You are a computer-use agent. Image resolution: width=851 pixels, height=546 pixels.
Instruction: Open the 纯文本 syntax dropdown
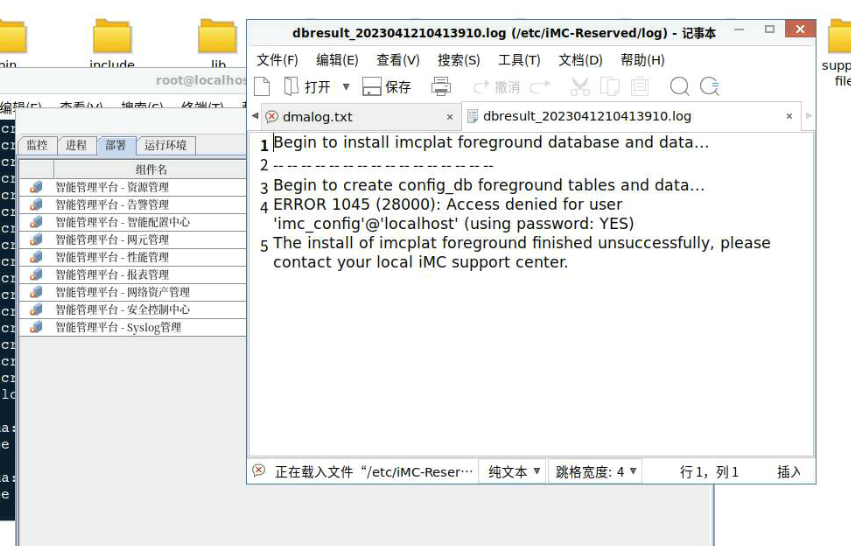pyautogui.click(x=513, y=472)
